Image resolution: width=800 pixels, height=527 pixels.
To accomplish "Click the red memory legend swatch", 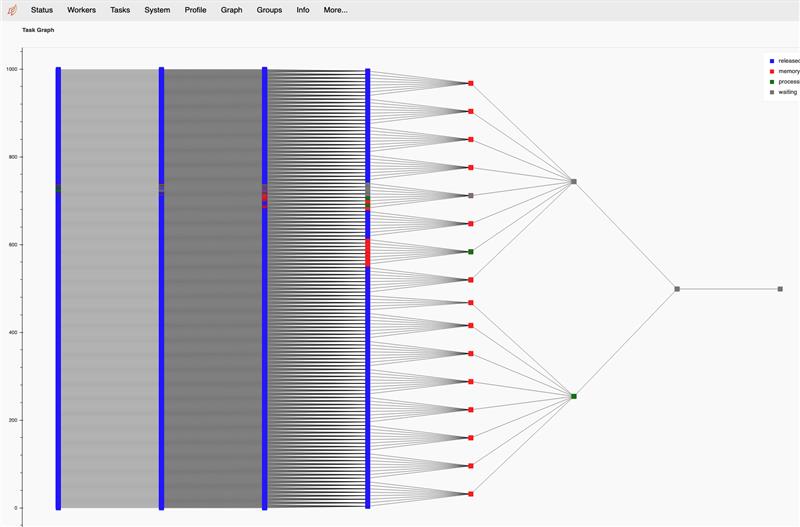I will click(x=772, y=71).
